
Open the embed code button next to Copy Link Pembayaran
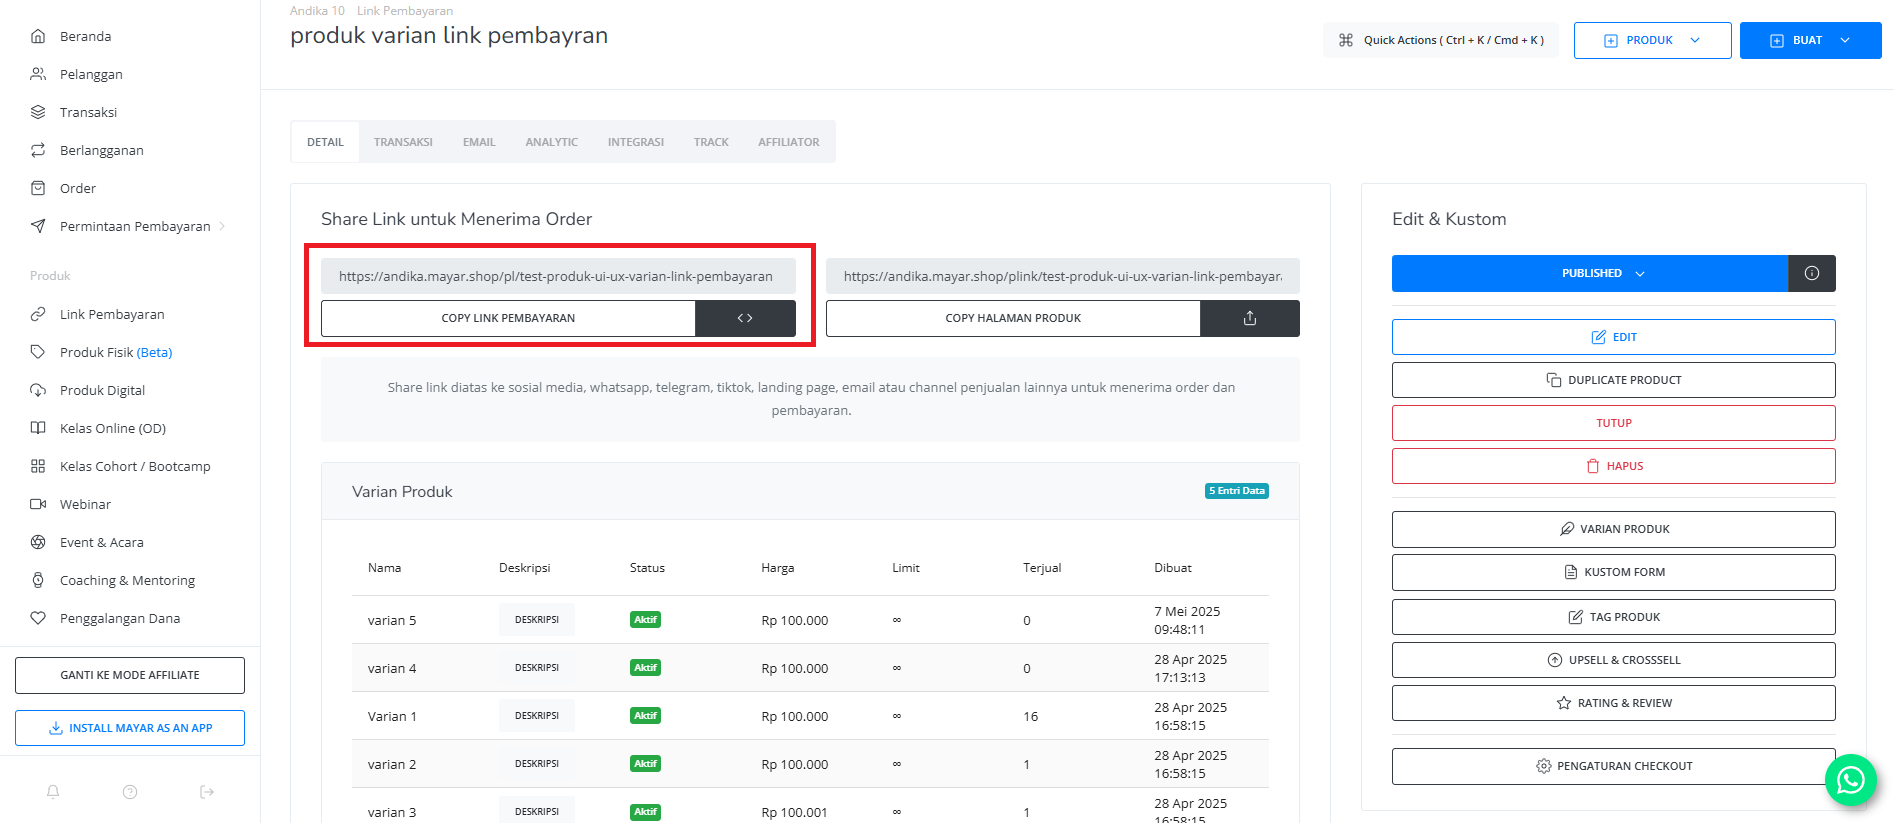click(x=745, y=318)
